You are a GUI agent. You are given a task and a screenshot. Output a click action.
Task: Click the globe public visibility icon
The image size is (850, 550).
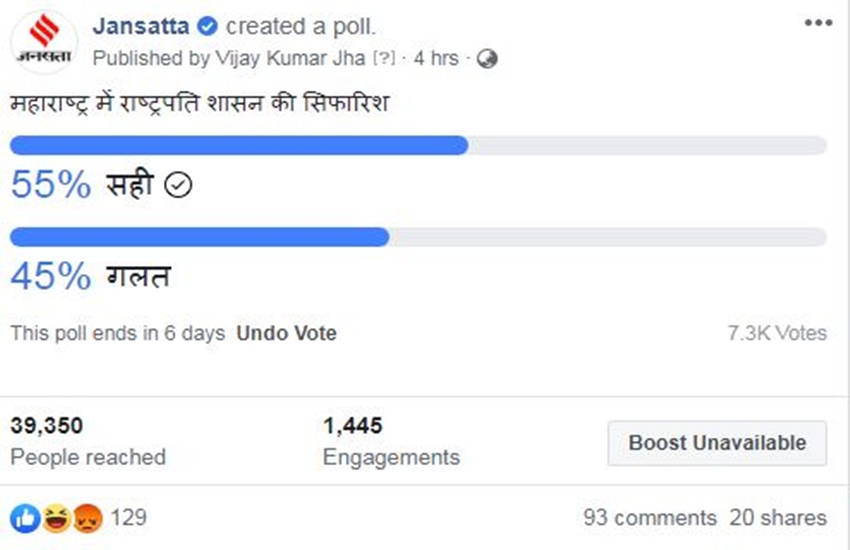click(487, 59)
